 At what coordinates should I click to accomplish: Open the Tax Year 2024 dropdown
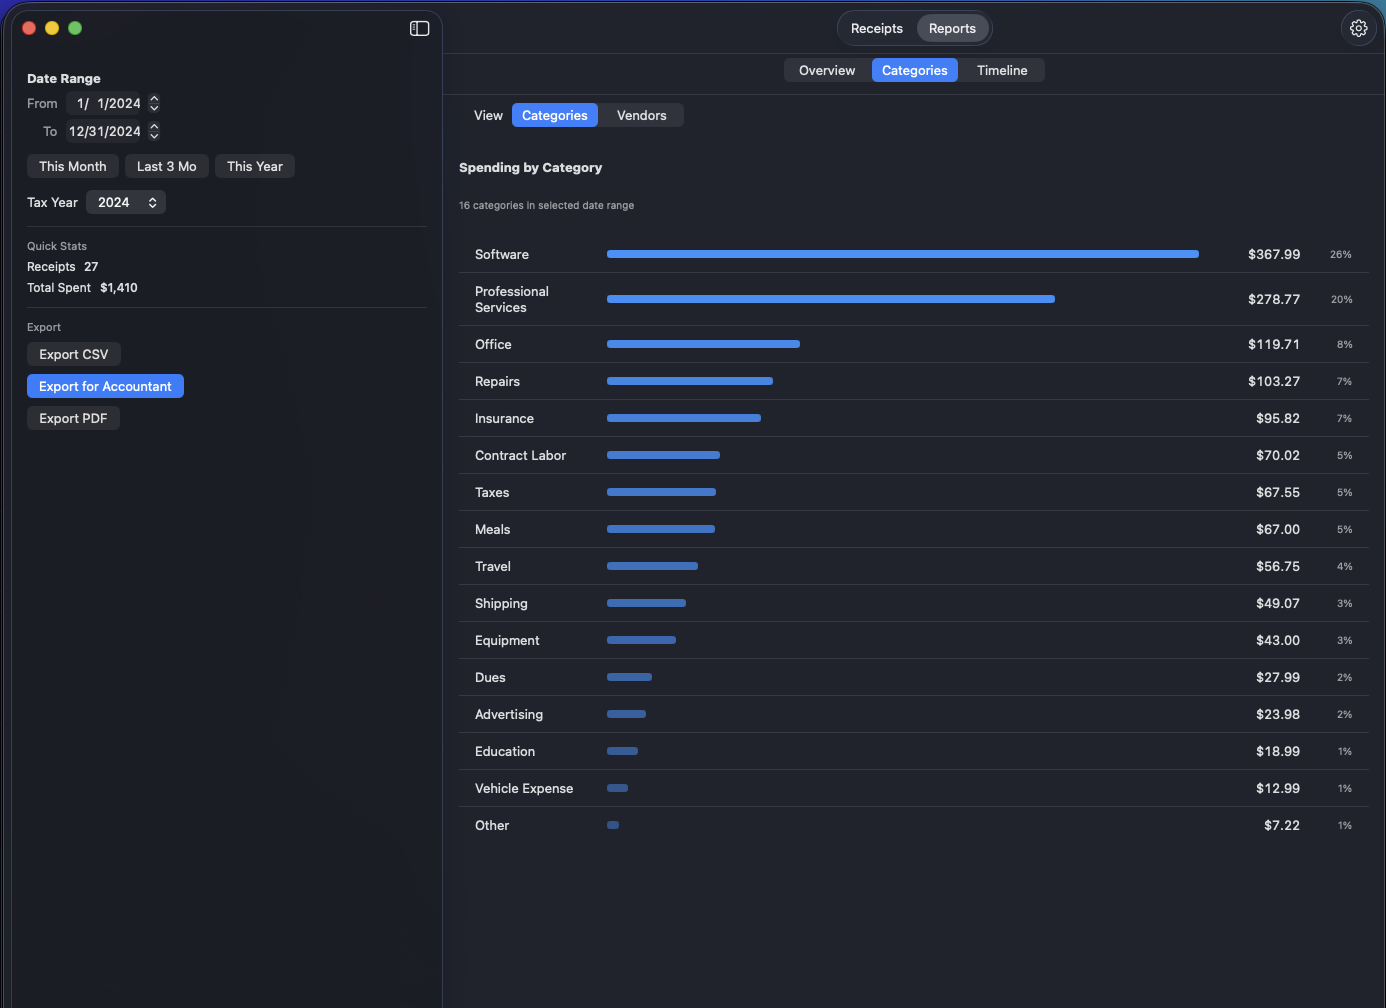click(126, 203)
